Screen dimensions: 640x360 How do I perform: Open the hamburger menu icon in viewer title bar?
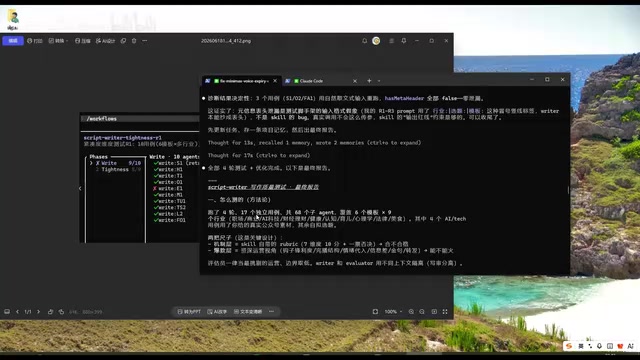coord(391,41)
